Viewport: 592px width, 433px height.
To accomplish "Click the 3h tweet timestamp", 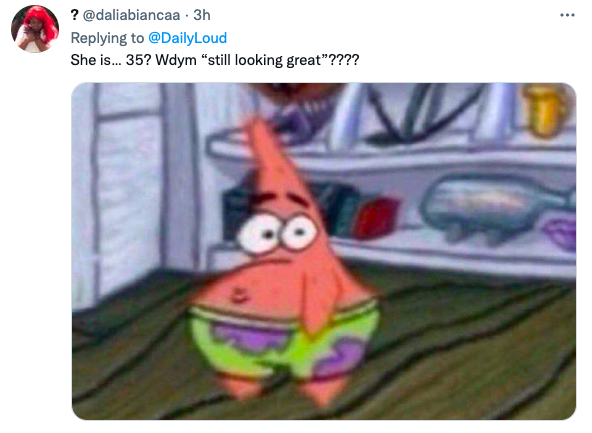I will 202,15.
